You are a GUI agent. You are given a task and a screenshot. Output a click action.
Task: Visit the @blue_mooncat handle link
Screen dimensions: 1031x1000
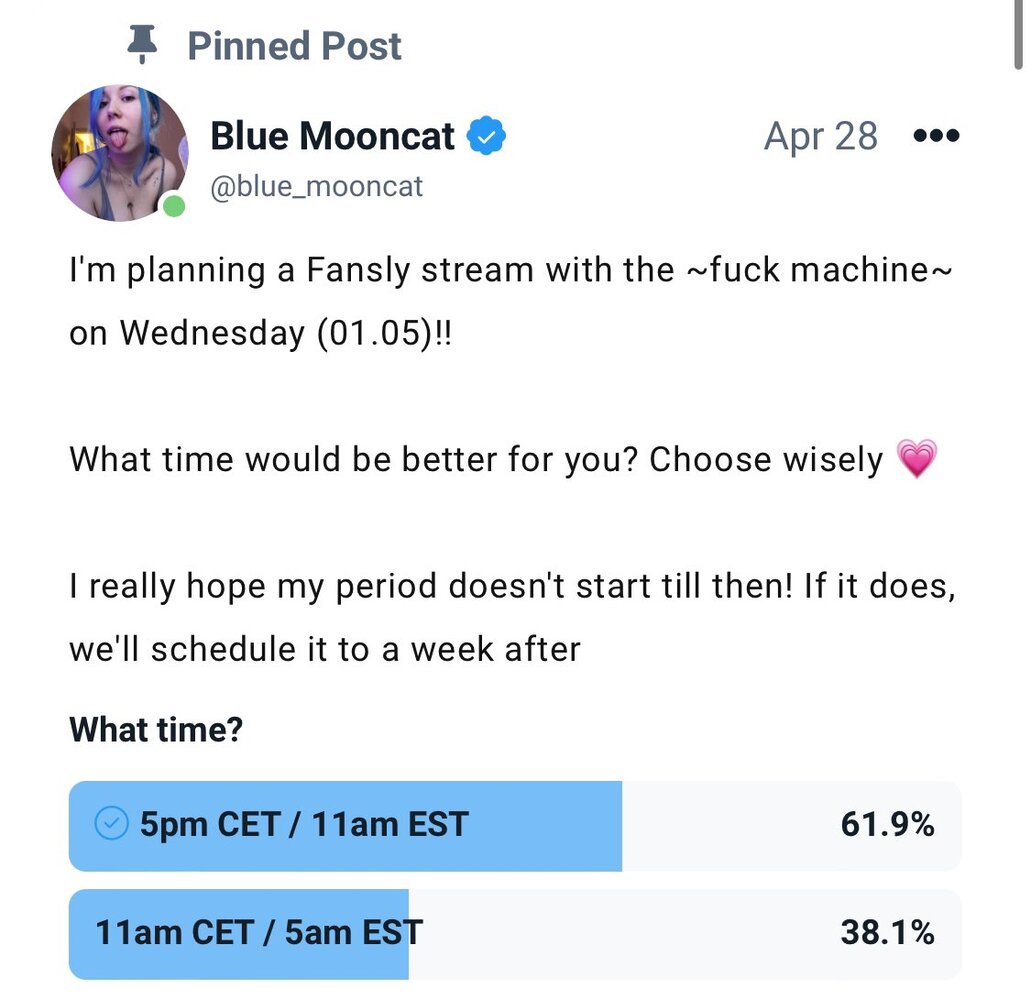[316, 186]
